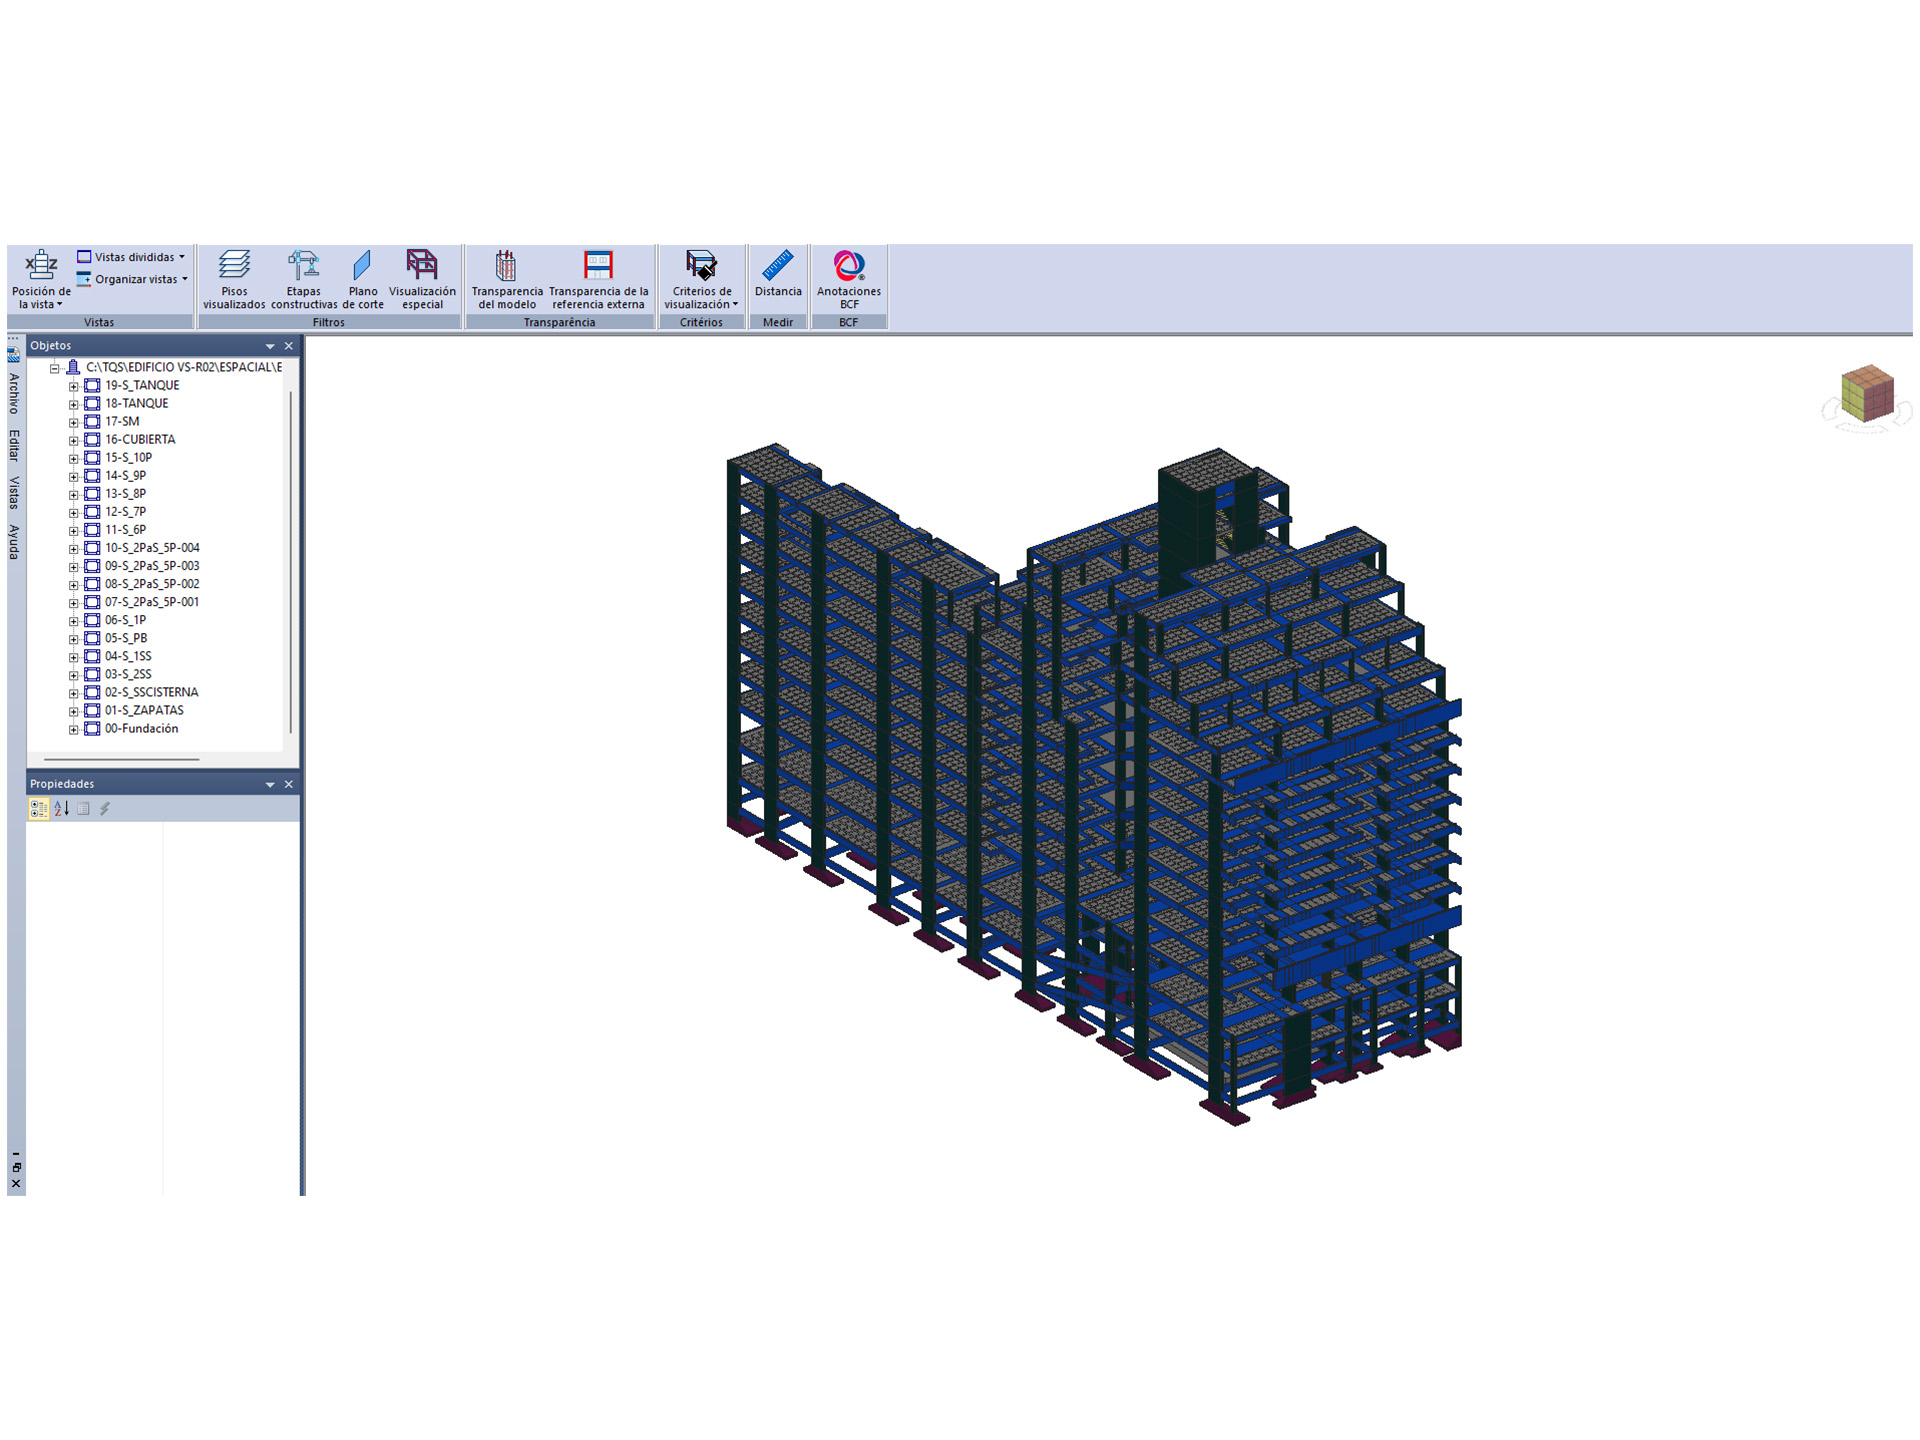Close the Objetos panel
The width and height of the screenshot is (1920, 1440).
click(289, 346)
